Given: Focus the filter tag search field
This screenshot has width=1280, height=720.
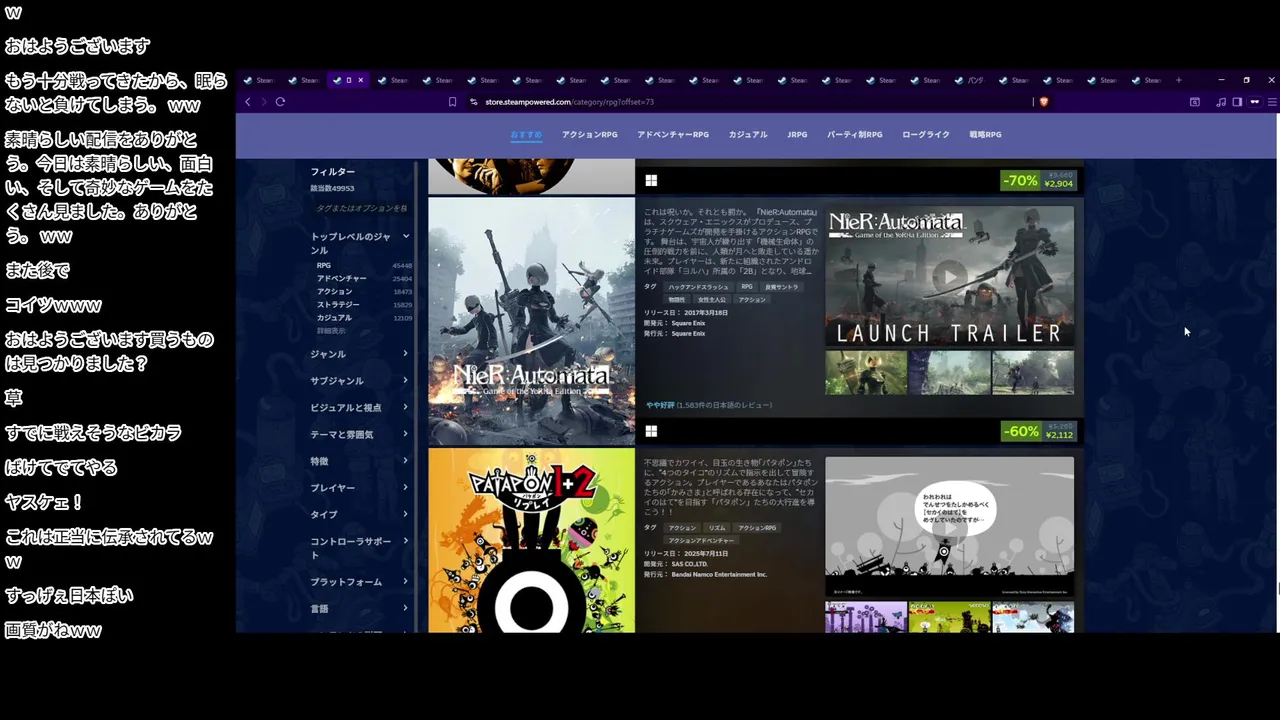Looking at the screenshot, I should [360, 208].
